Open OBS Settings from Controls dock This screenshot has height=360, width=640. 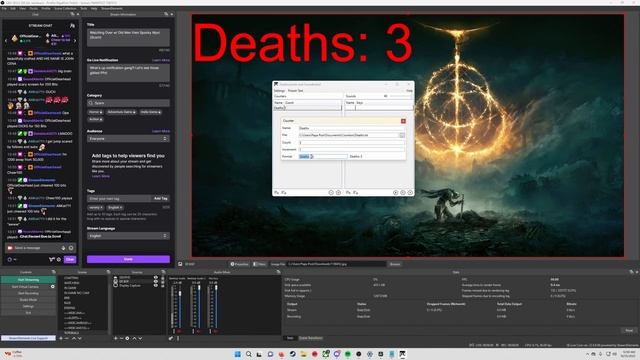click(28, 306)
